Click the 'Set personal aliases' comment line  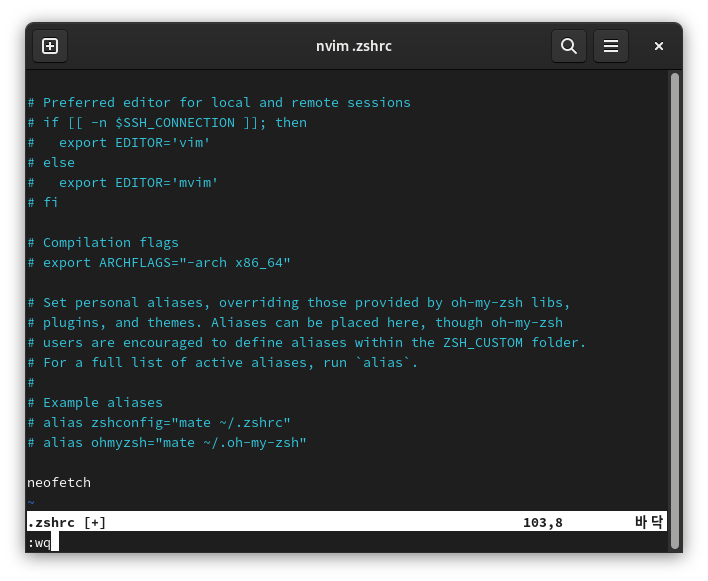click(x=299, y=302)
